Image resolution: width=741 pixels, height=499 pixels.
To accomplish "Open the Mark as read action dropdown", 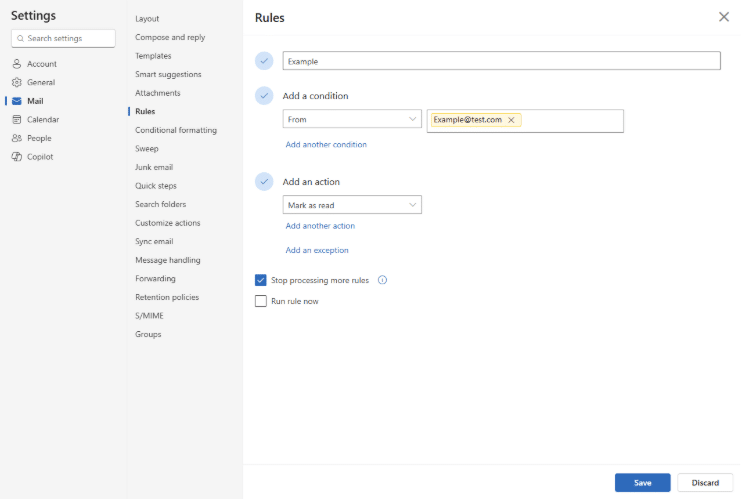I will [352, 205].
